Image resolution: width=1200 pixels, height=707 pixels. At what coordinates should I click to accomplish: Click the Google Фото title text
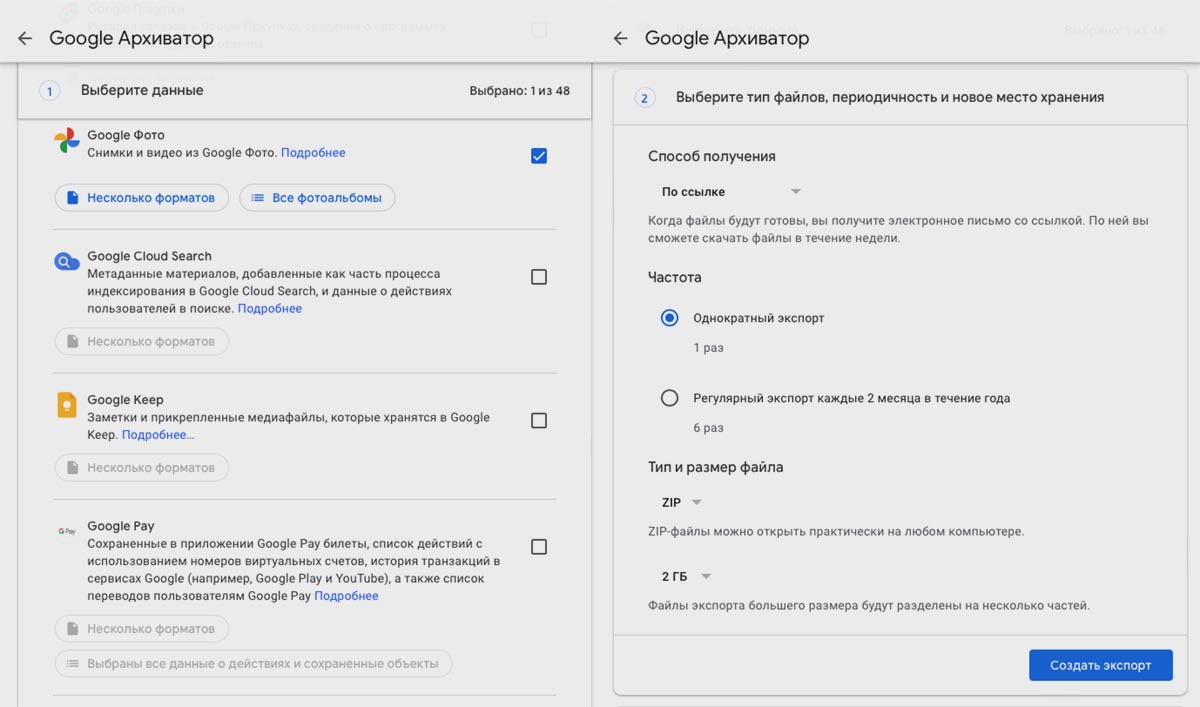pyautogui.click(x=126, y=135)
